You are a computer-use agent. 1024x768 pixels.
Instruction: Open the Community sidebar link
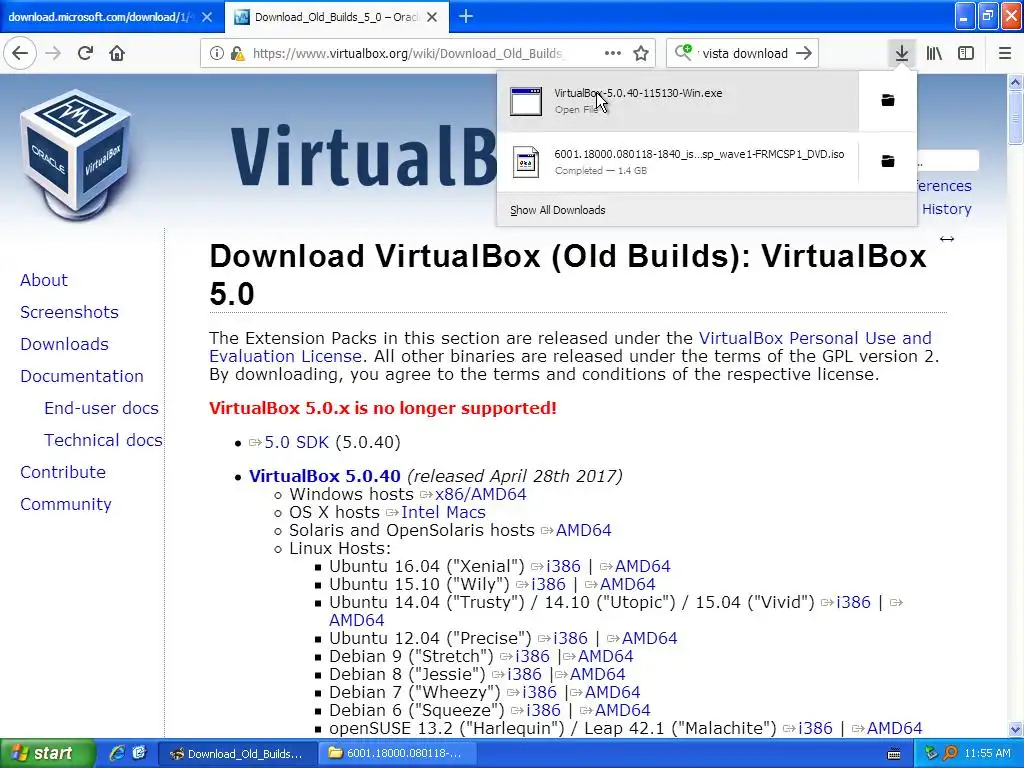pos(65,504)
